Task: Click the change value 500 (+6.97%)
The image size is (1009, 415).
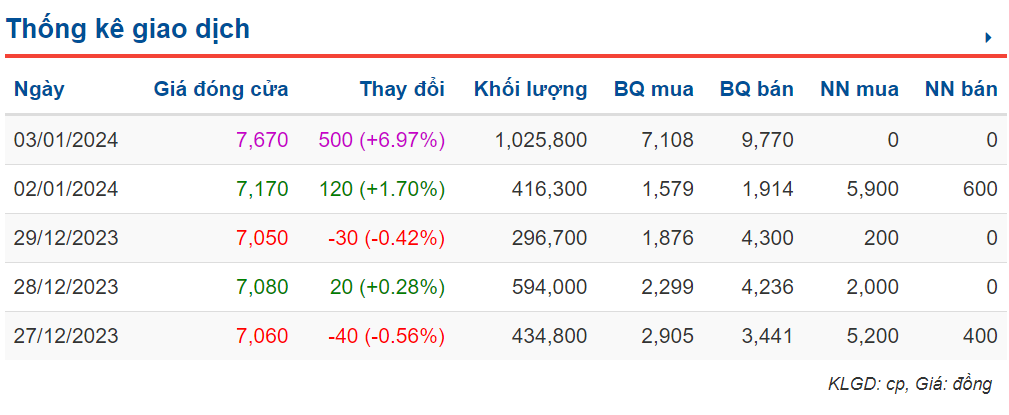Action: pos(381,140)
